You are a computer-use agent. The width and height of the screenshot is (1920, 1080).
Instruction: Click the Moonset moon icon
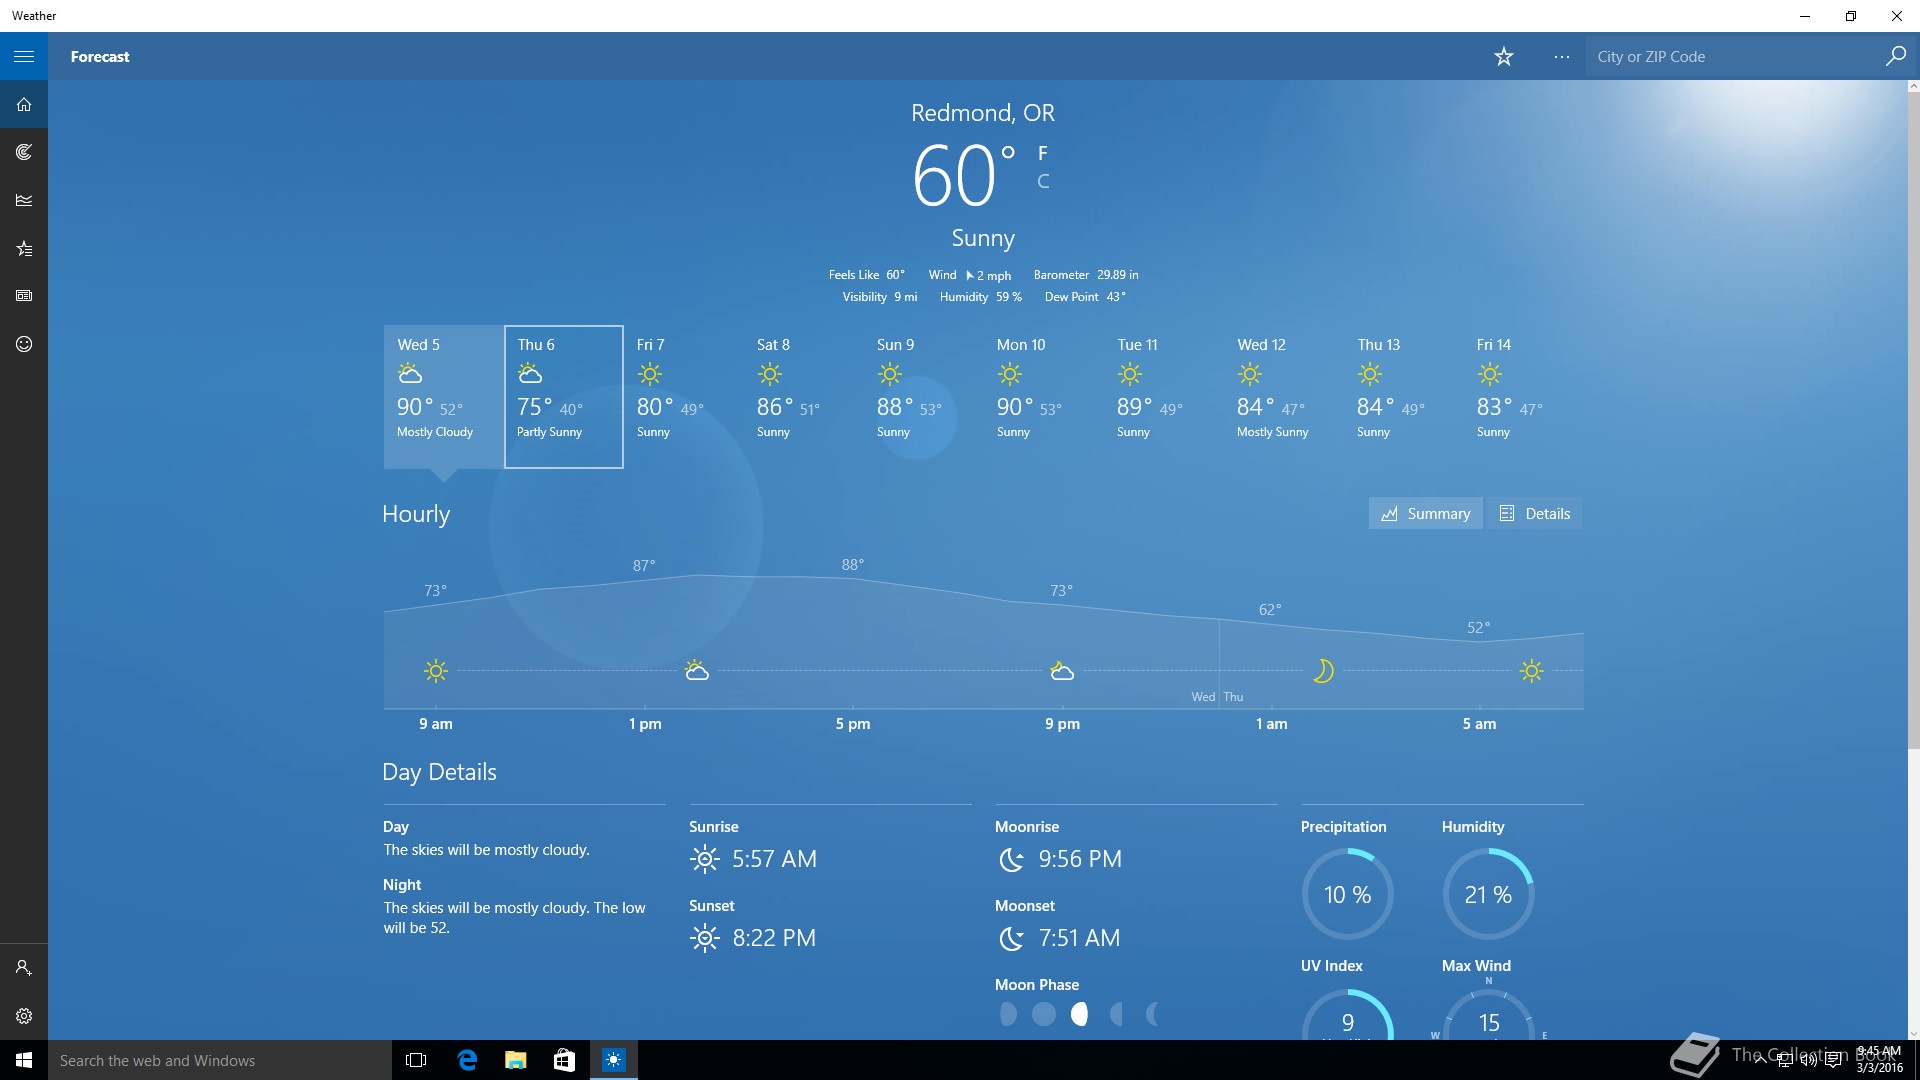(1012, 938)
